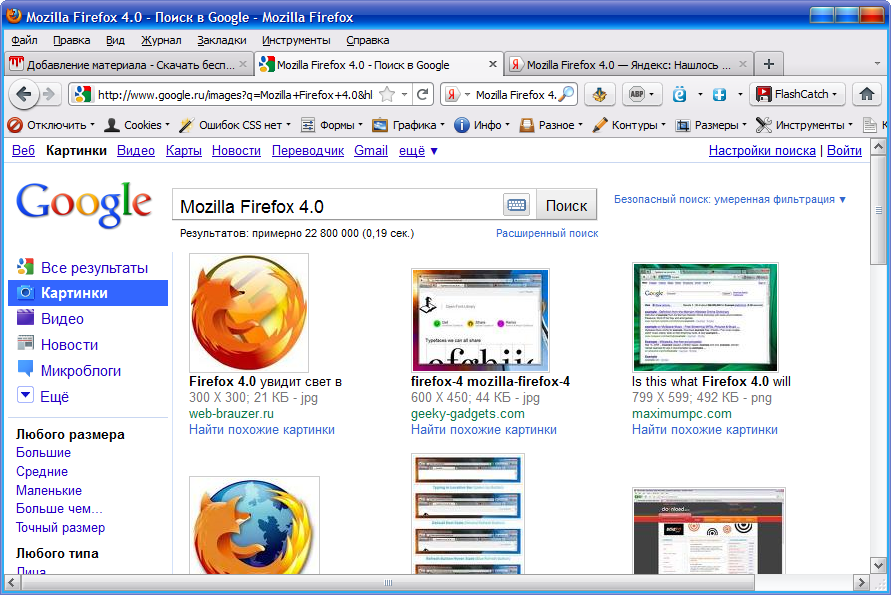Filter images by Средние size
This screenshot has width=891, height=595.
pos(41,472)
